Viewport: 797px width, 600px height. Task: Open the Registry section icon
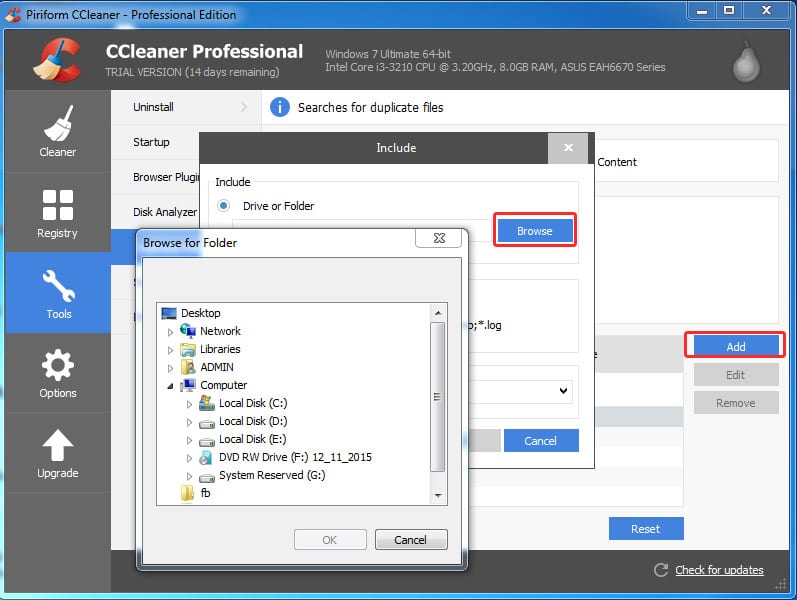point(57,206)
